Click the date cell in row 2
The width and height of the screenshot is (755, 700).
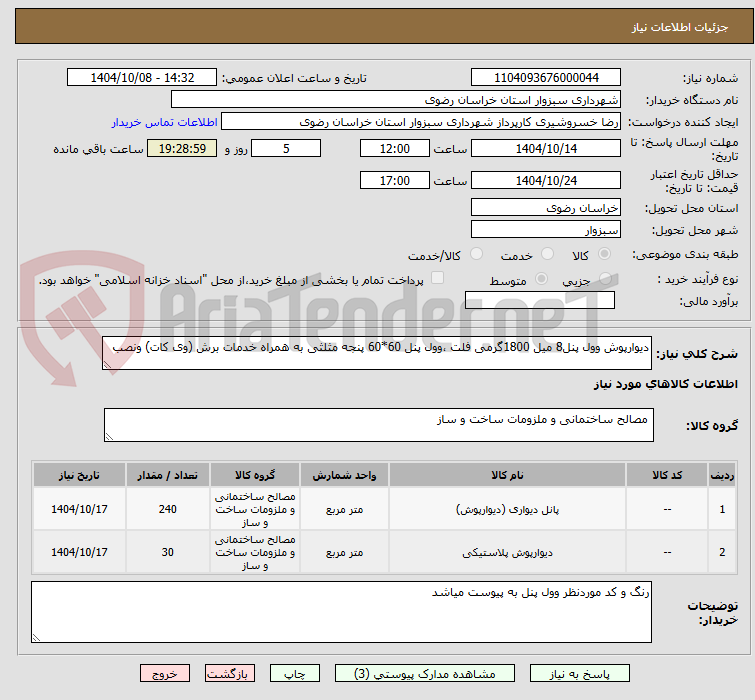79,552
